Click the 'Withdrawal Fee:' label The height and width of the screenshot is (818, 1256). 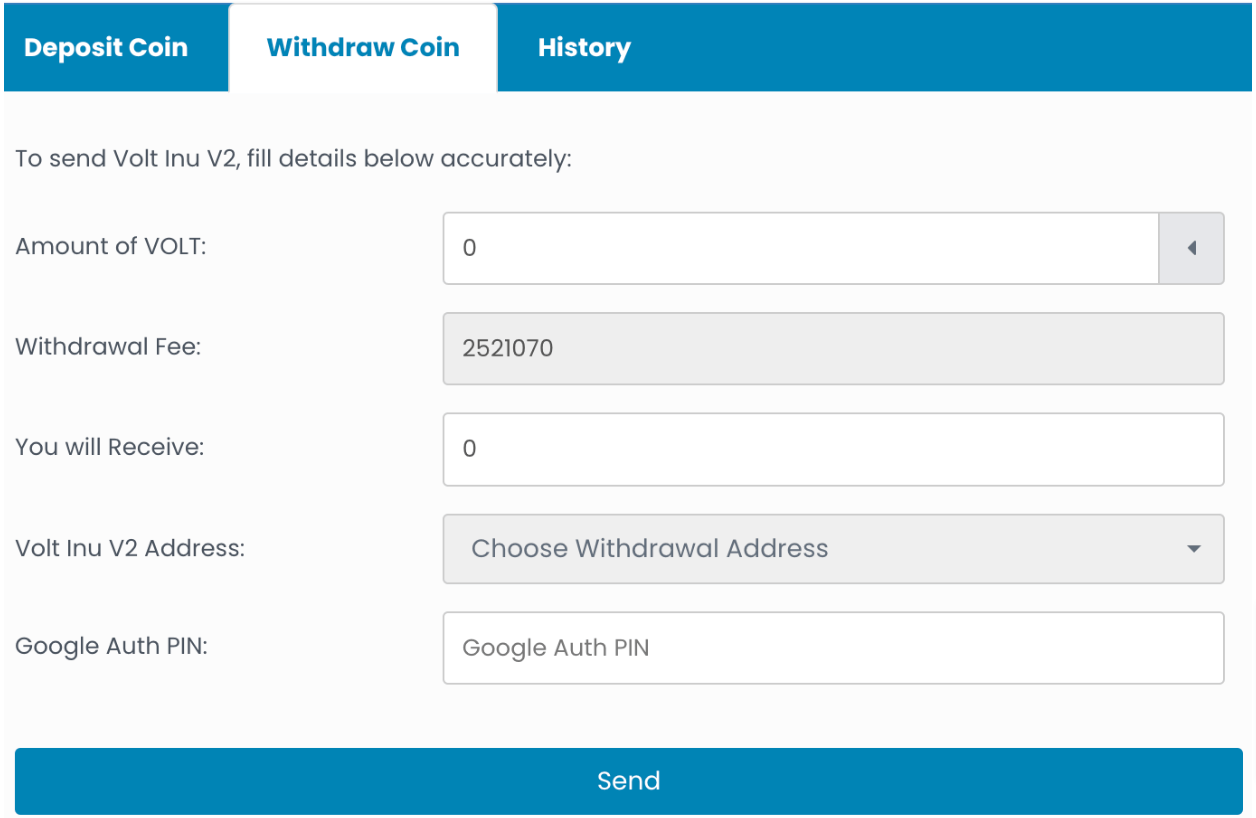[109, 346]
